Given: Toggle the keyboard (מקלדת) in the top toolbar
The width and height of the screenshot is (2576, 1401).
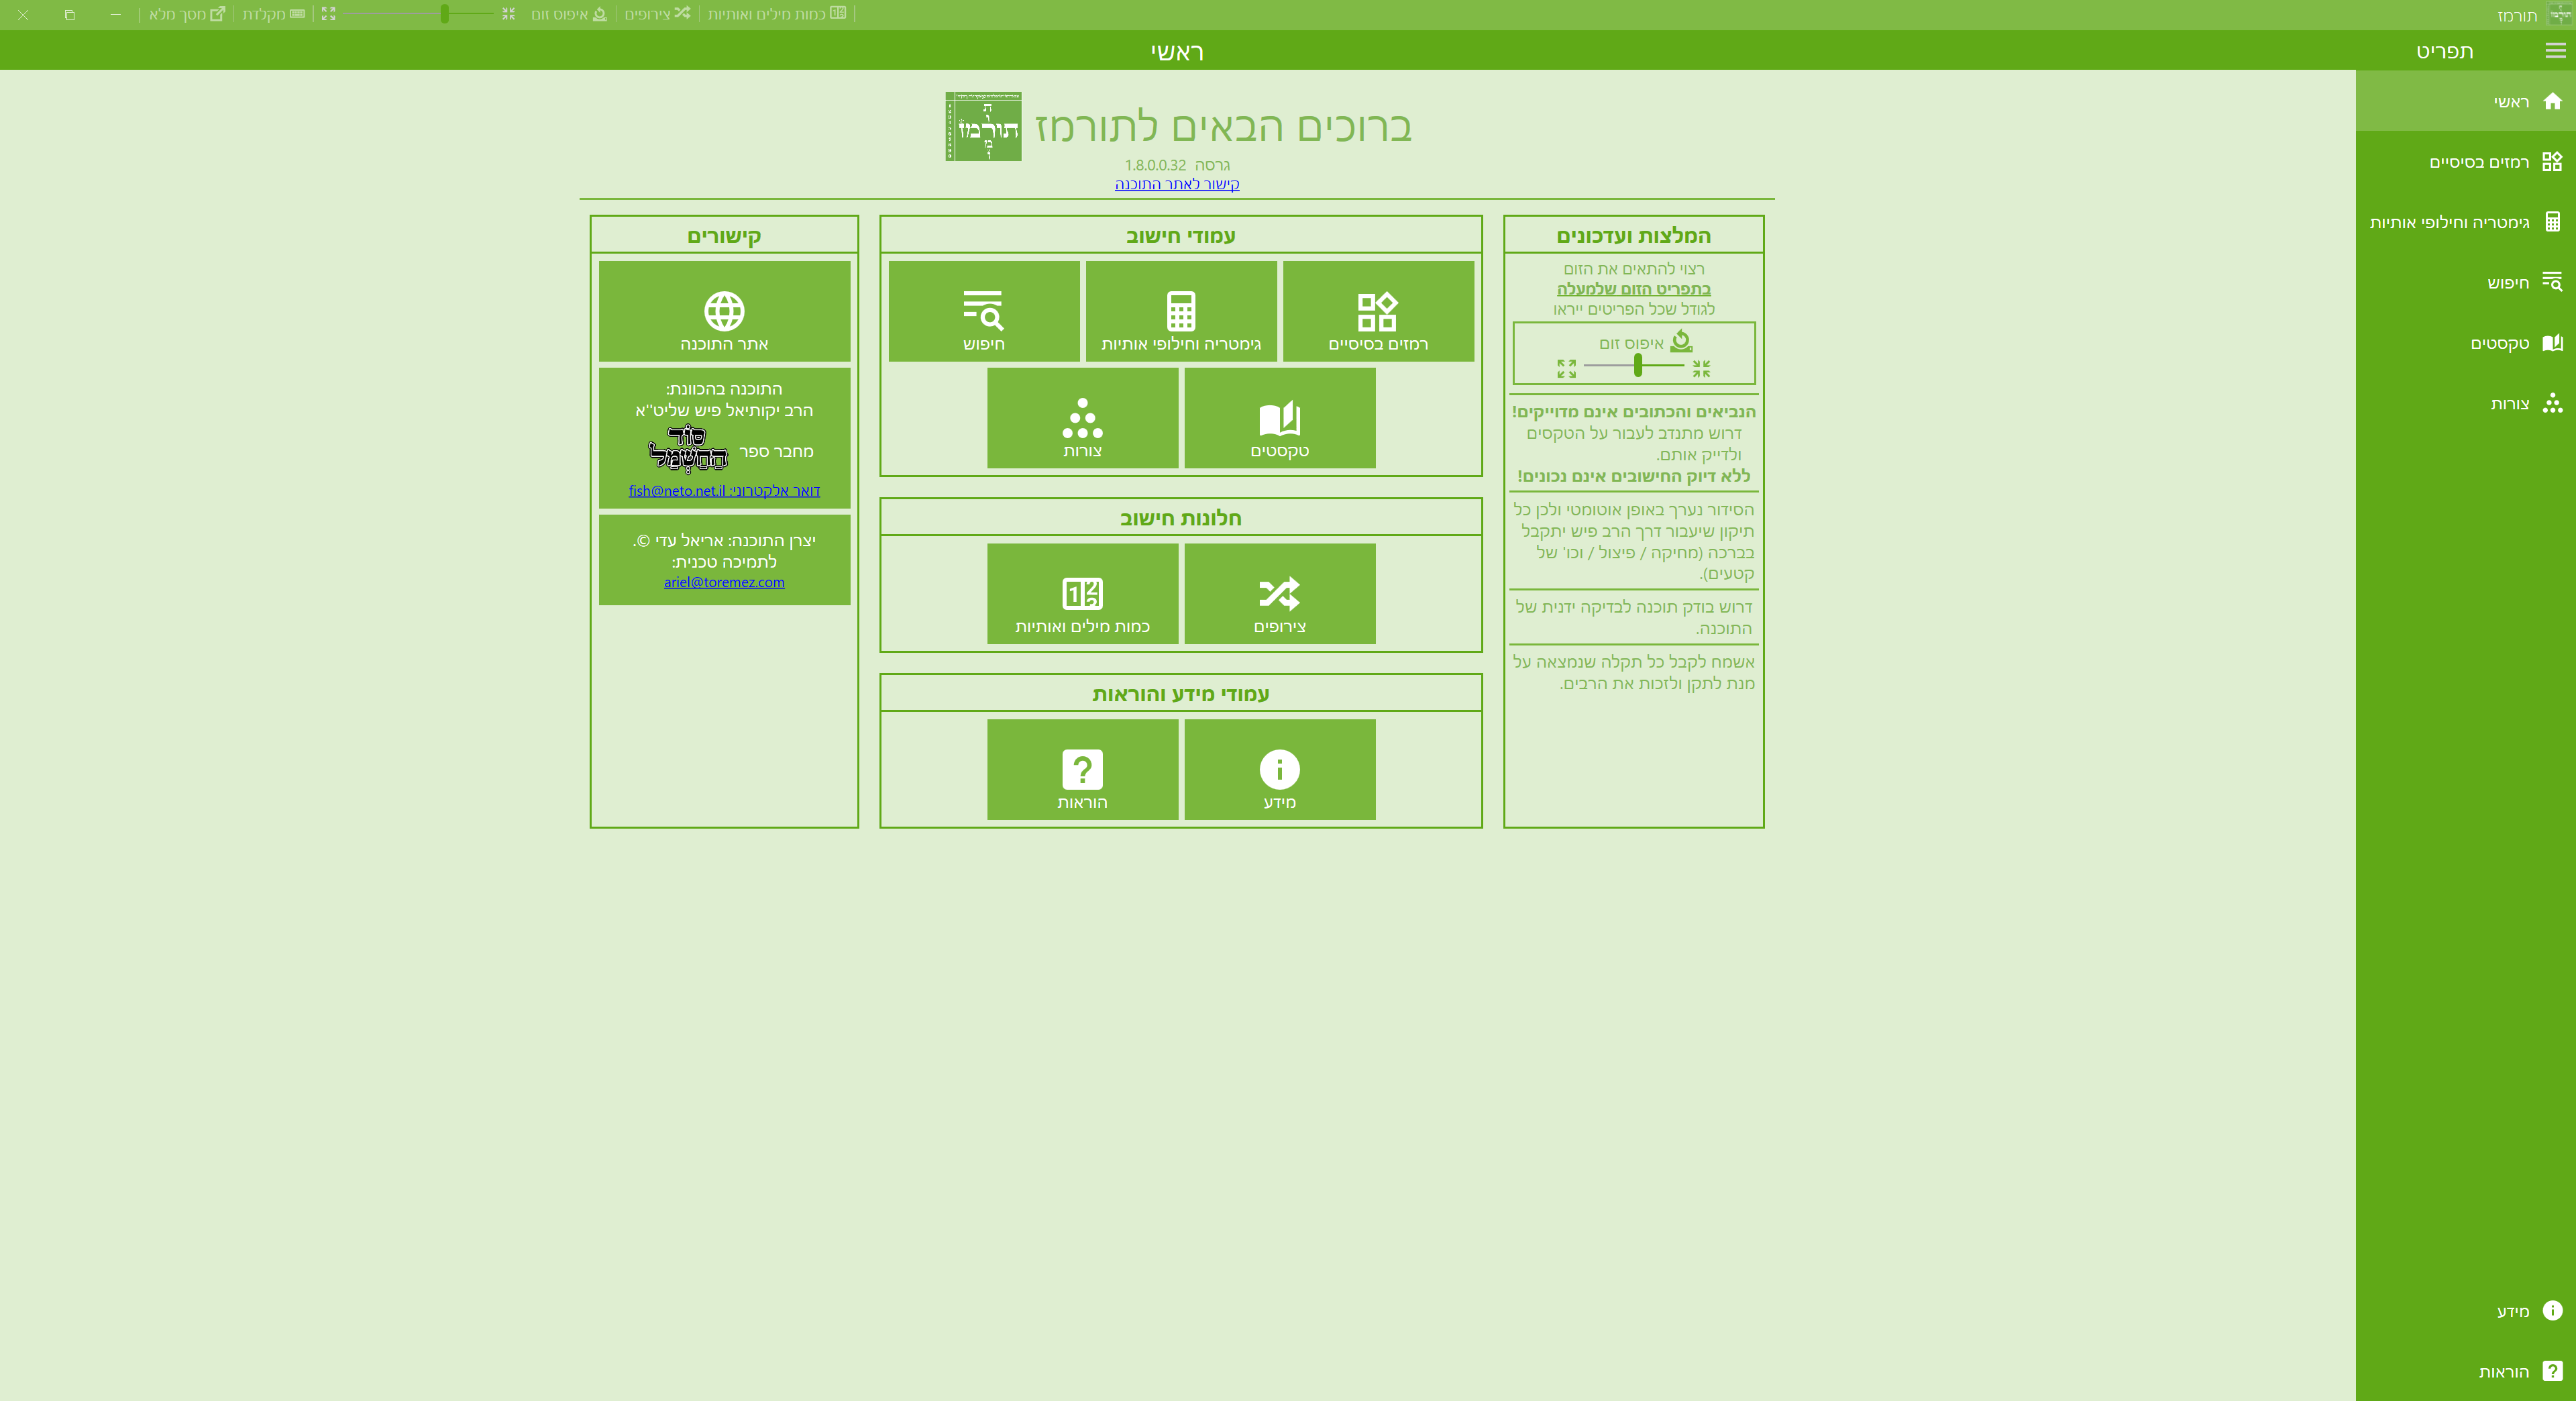Looking at the screenshot, I should [x=273, y=14].
